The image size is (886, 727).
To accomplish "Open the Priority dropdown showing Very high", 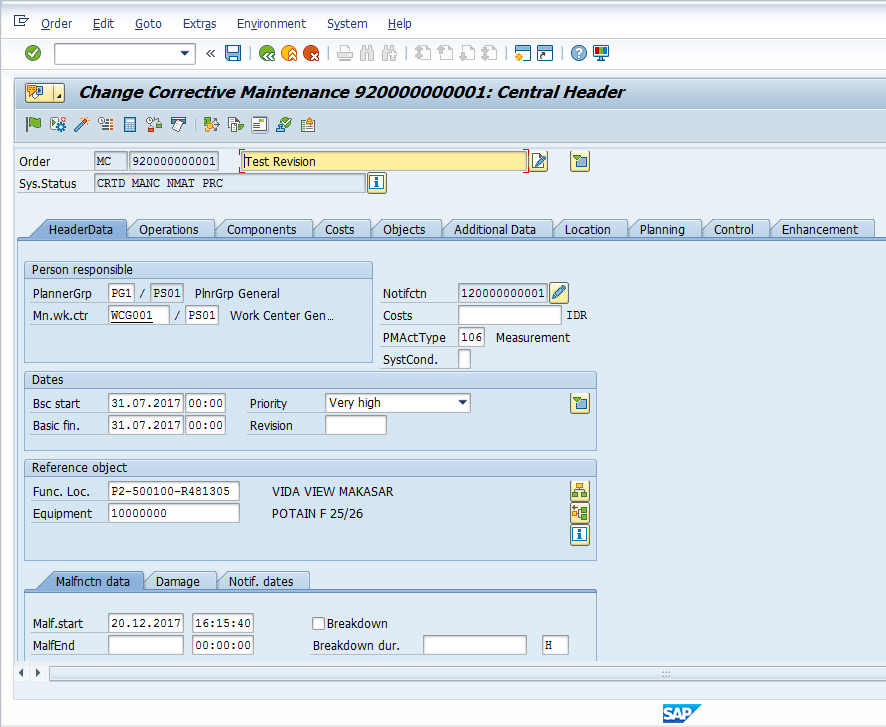I will coord(462,402).
